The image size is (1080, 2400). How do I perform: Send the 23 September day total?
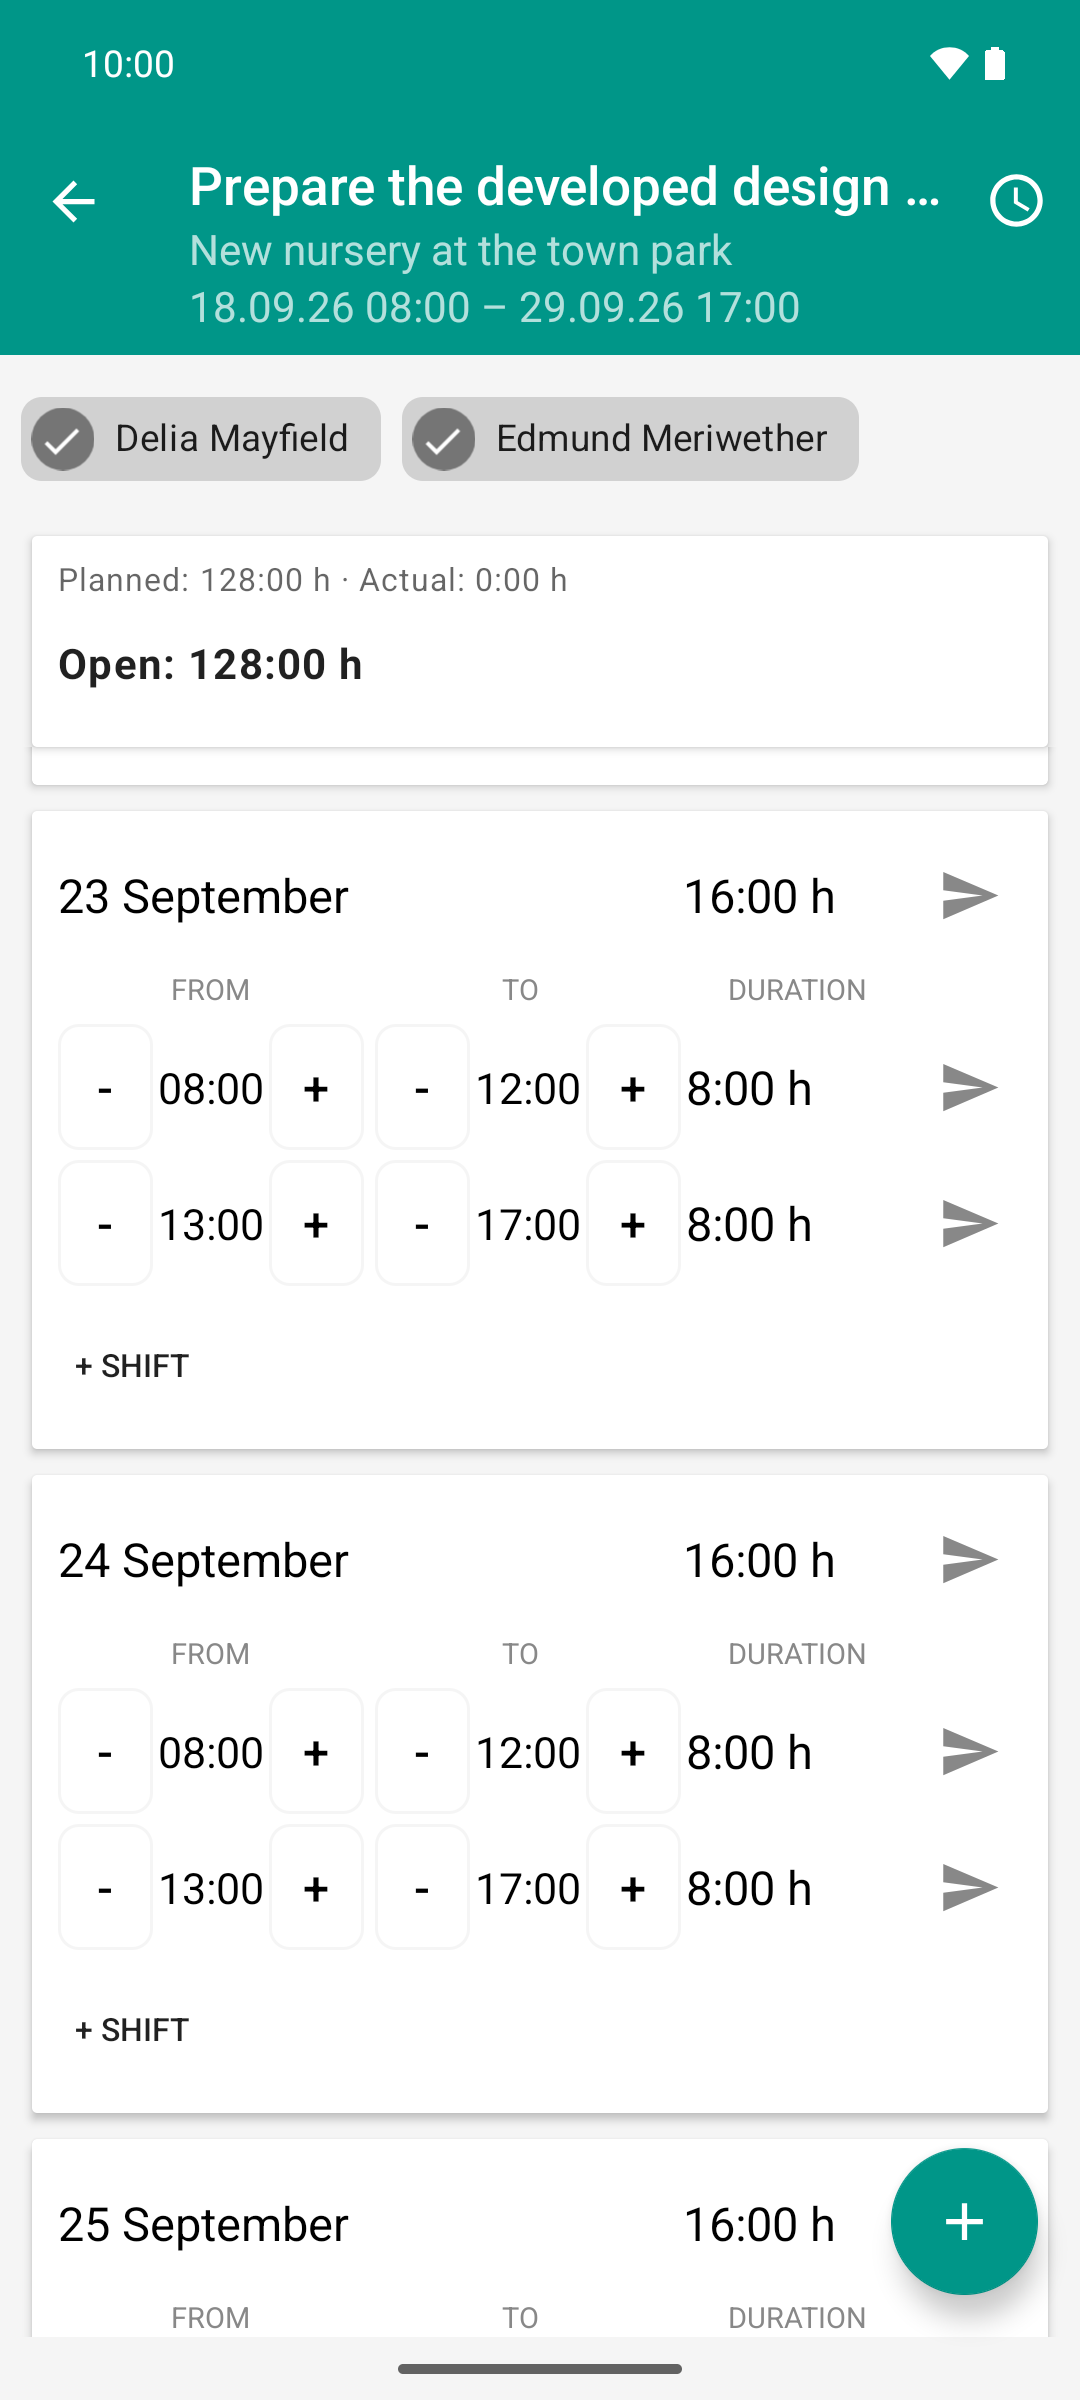969,895
